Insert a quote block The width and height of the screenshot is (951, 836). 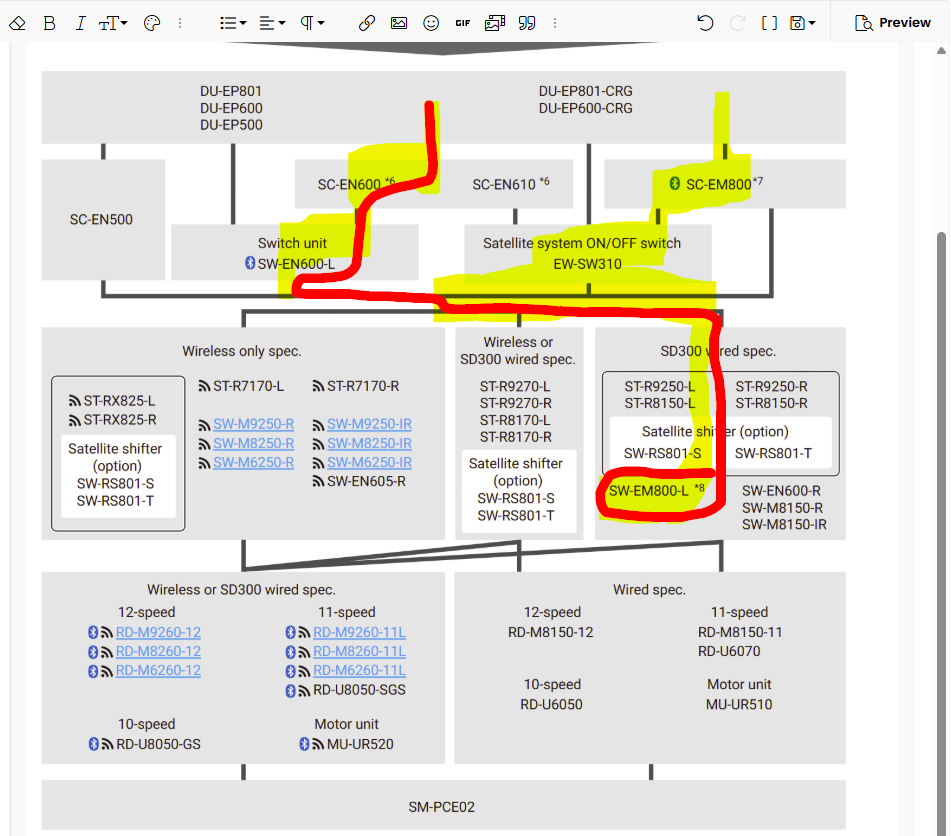527,23
